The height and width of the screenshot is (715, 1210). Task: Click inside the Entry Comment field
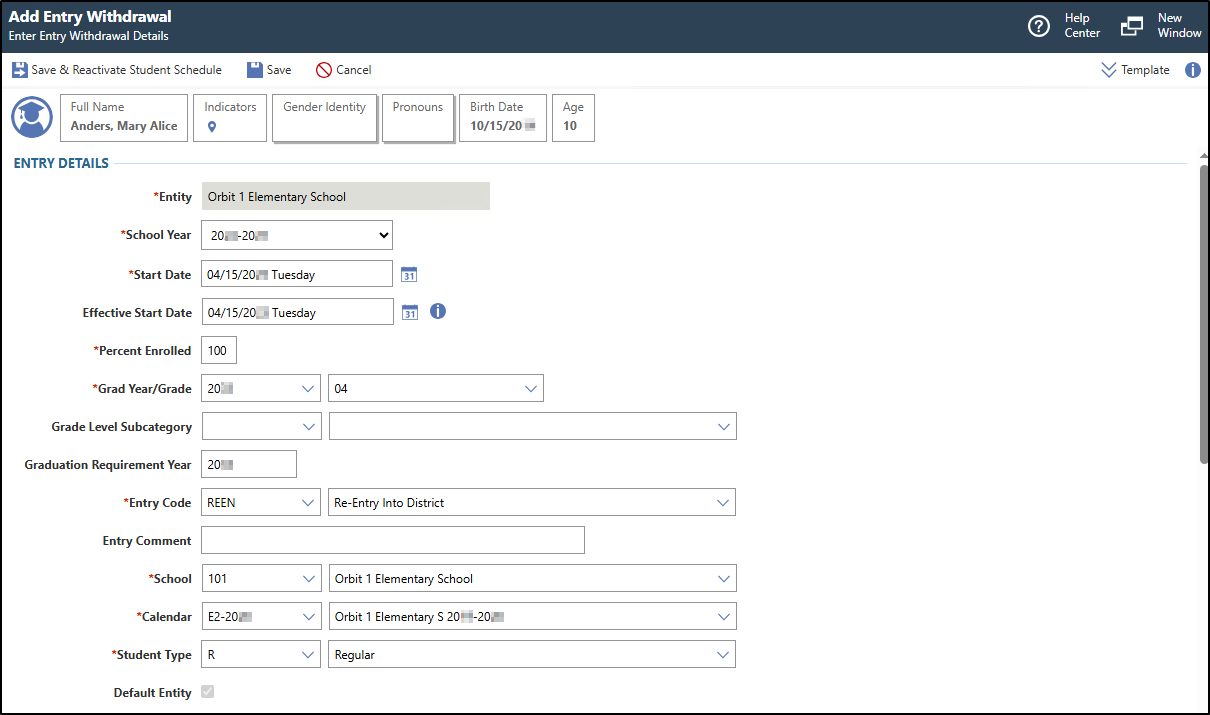[392, 540]
